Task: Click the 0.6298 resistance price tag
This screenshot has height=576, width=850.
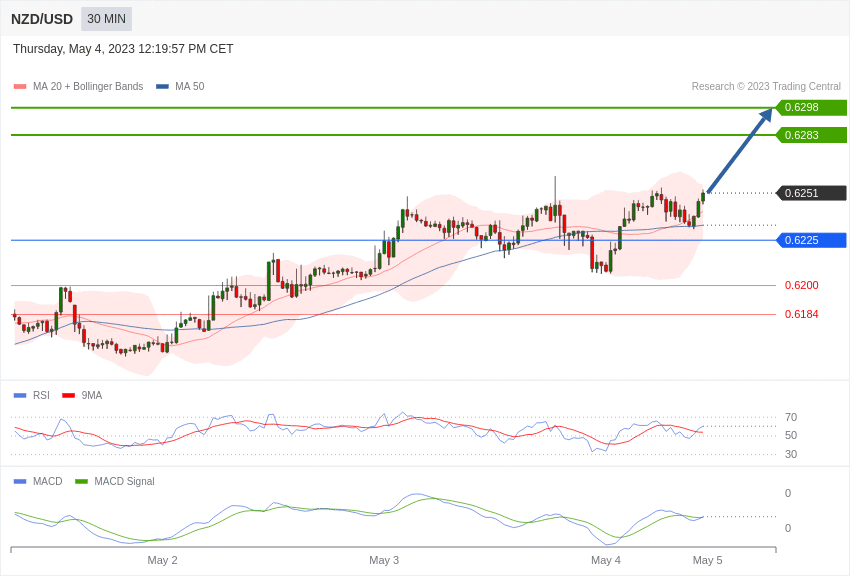Action: (812, 107)
